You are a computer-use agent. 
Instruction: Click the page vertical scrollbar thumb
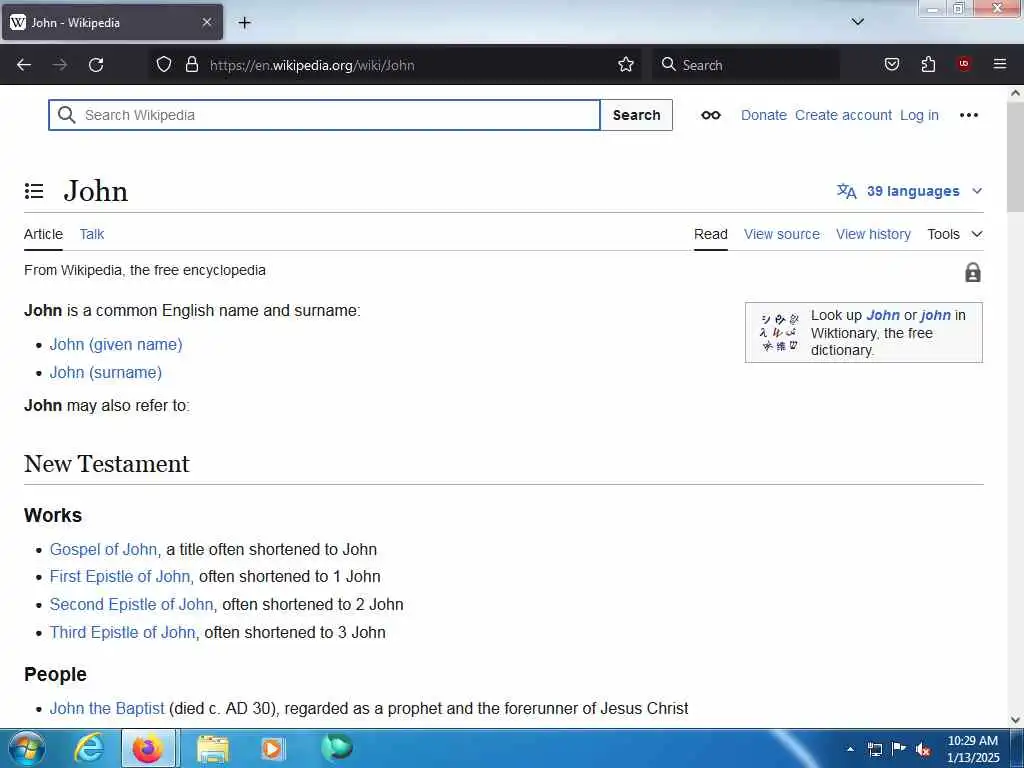[1015, 157]
